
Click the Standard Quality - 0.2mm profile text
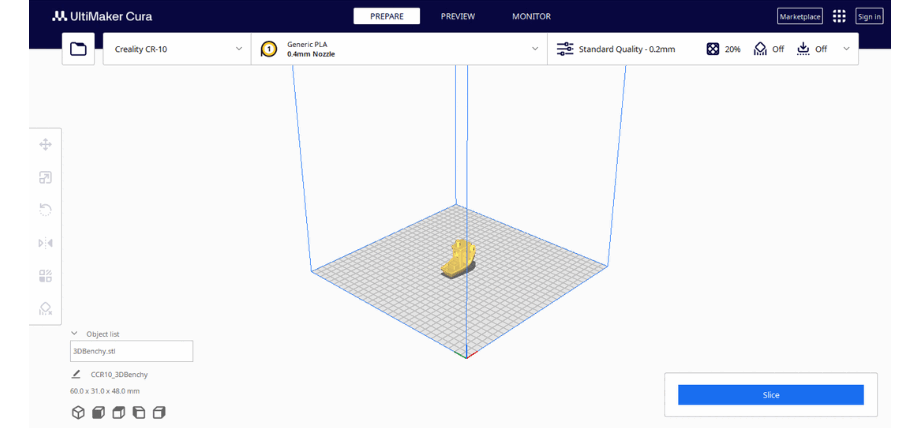pos(627,49)
